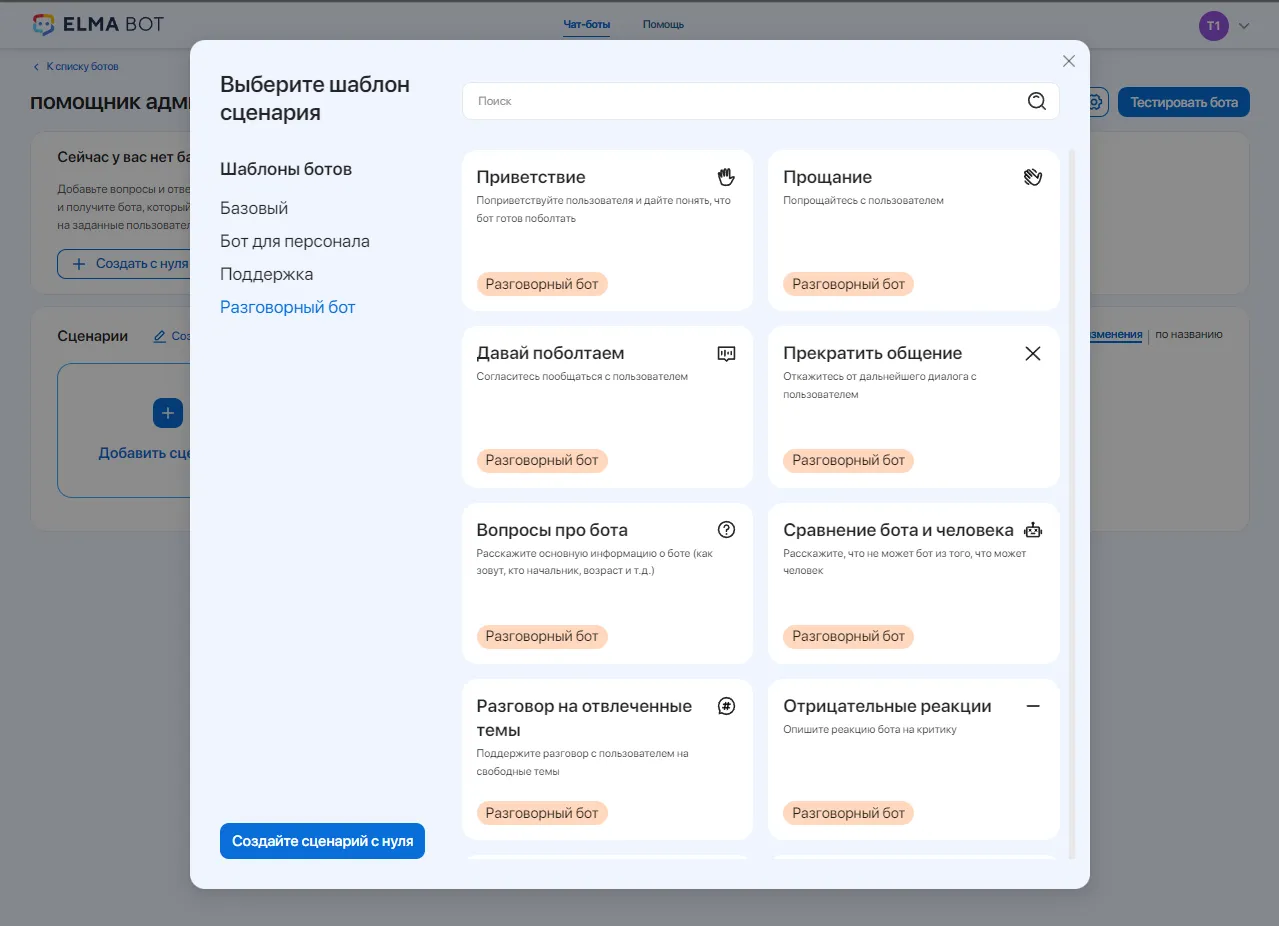Click the question mark icon on Вопросы про бота
1279x926 pixels.
[x=726, y=529]
